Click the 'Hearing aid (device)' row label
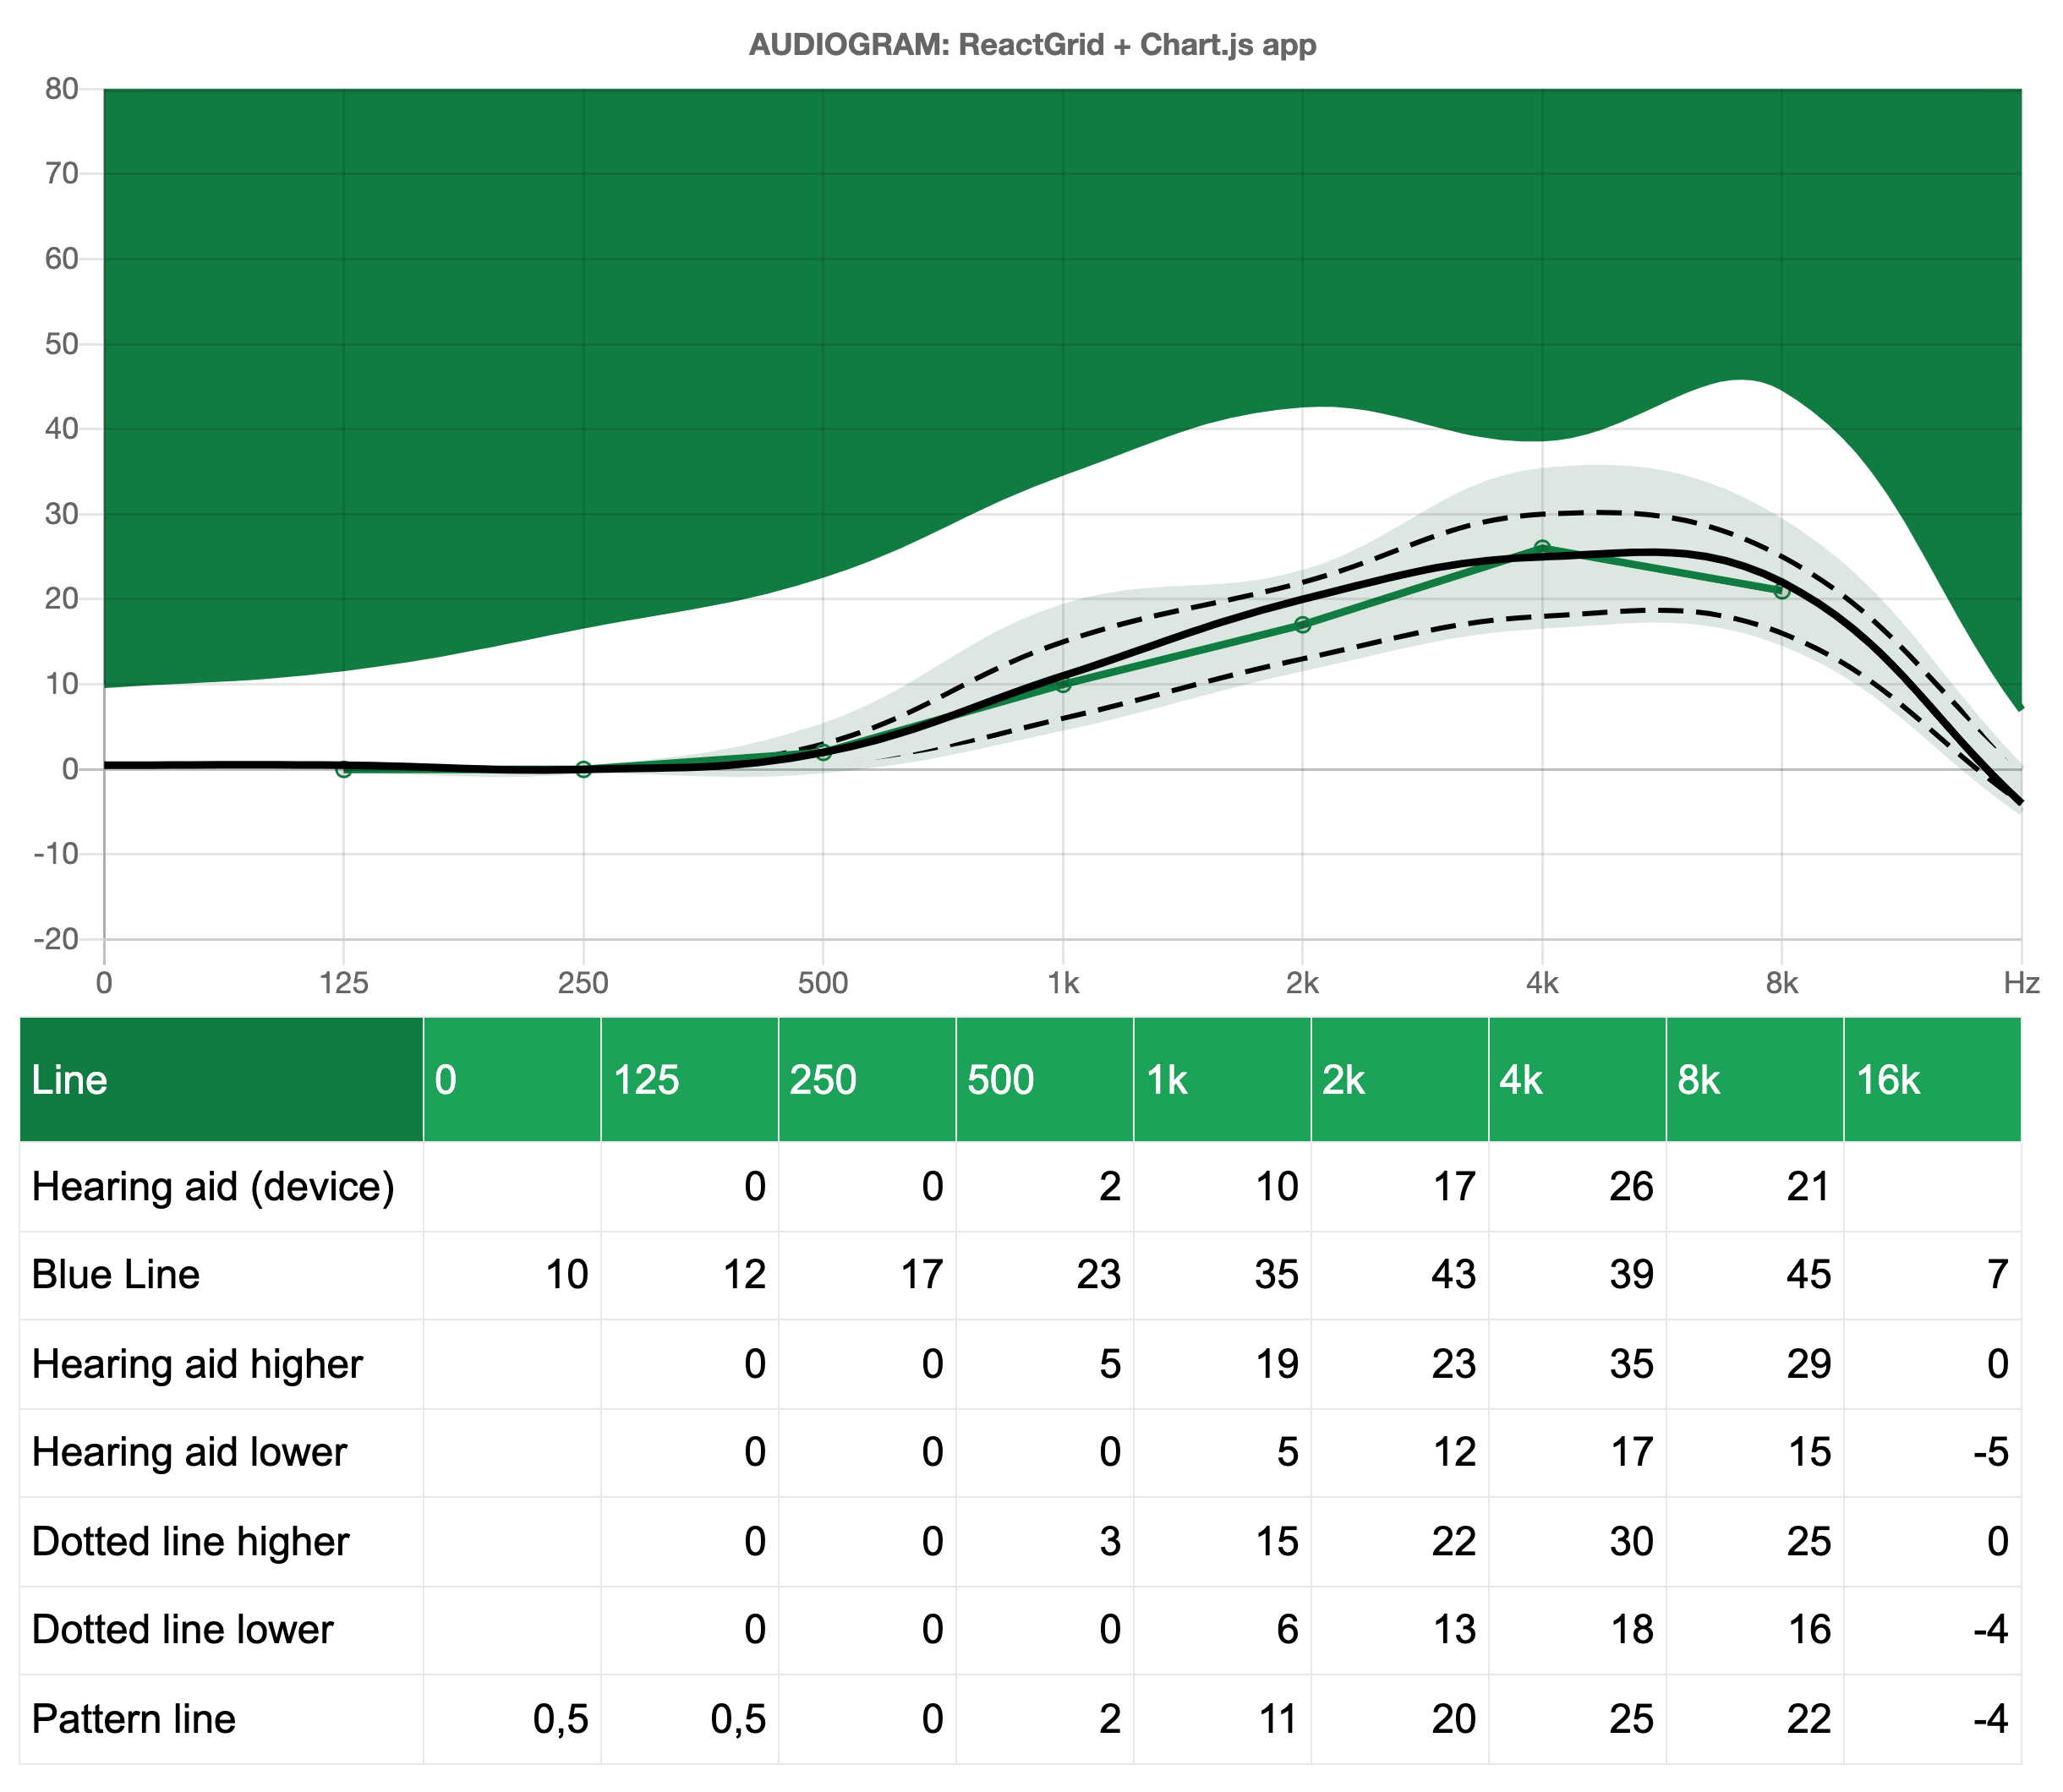Viewport: 2063px width, 1792px height. click(x=215, y=1186)
